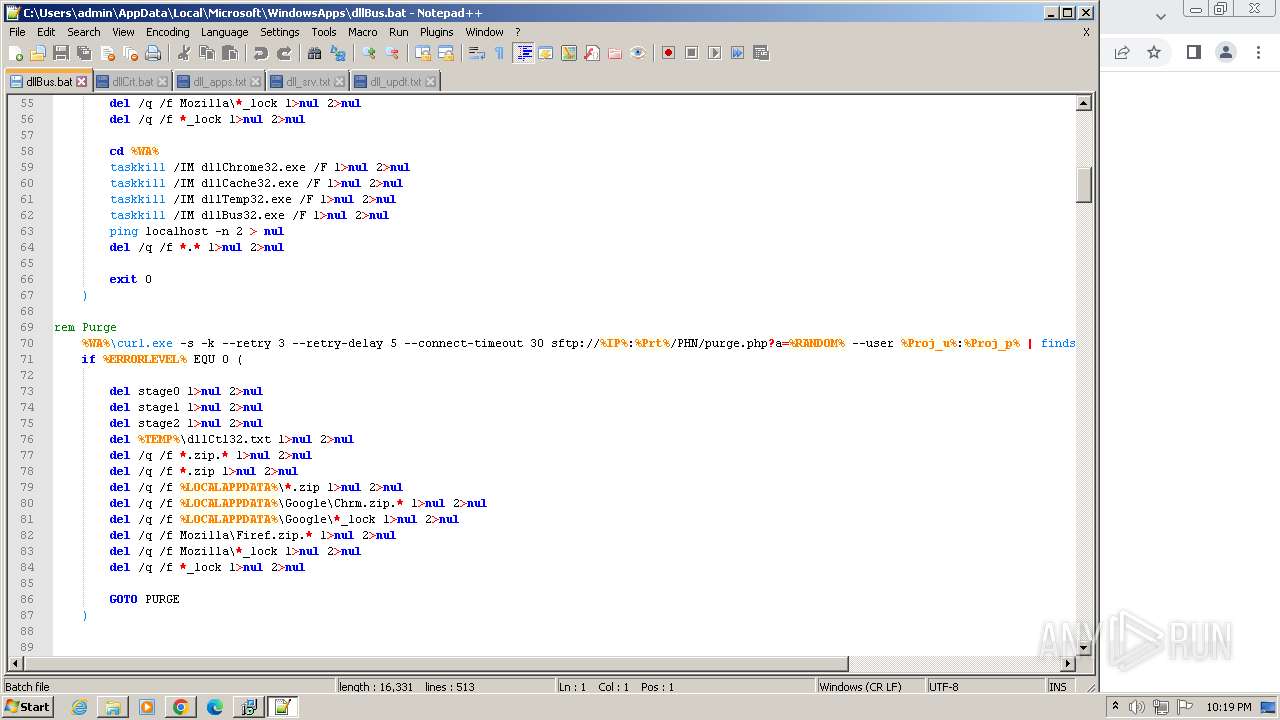Toggle the monitoring eye icon
The width and height of the screenshot is (1280, 720).
pos(638,53)
